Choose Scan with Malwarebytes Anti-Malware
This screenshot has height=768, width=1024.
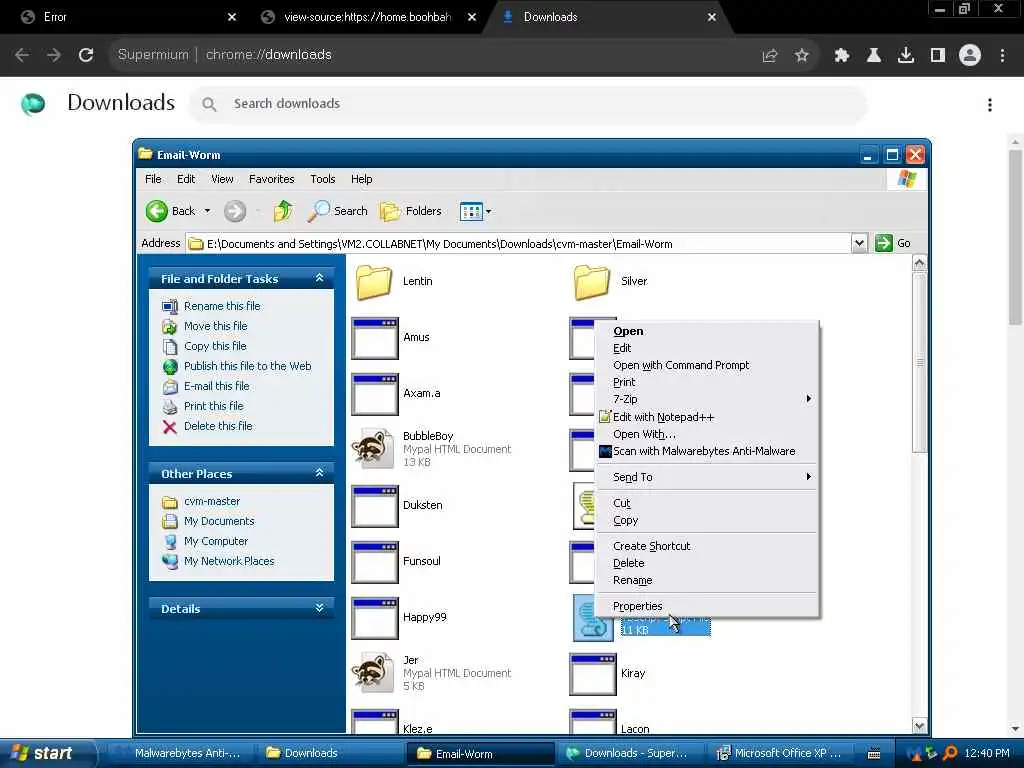coord(707,451)
